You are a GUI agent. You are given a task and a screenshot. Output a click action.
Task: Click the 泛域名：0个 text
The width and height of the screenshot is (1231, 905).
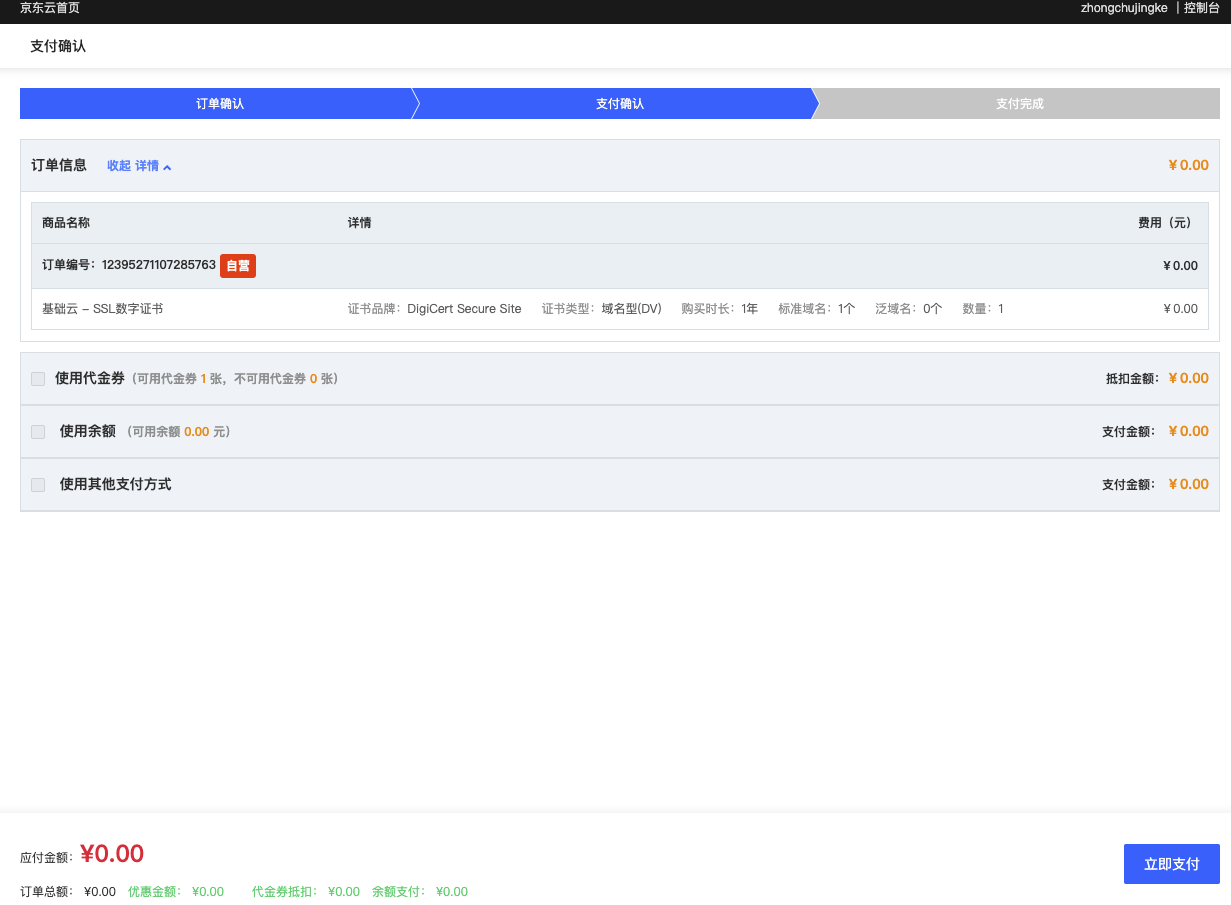(x=908, y=309)
